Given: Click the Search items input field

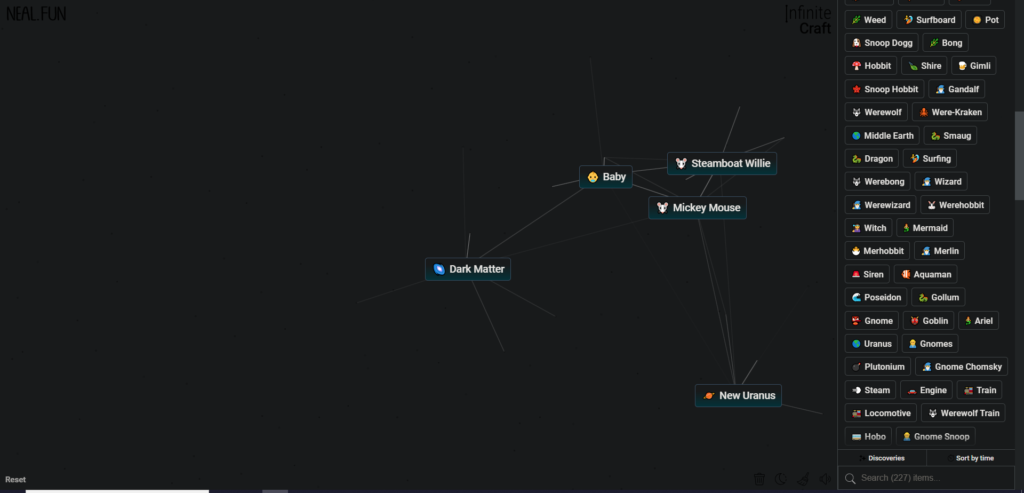Looking at the screenshot, I should (x=926, y=478).
